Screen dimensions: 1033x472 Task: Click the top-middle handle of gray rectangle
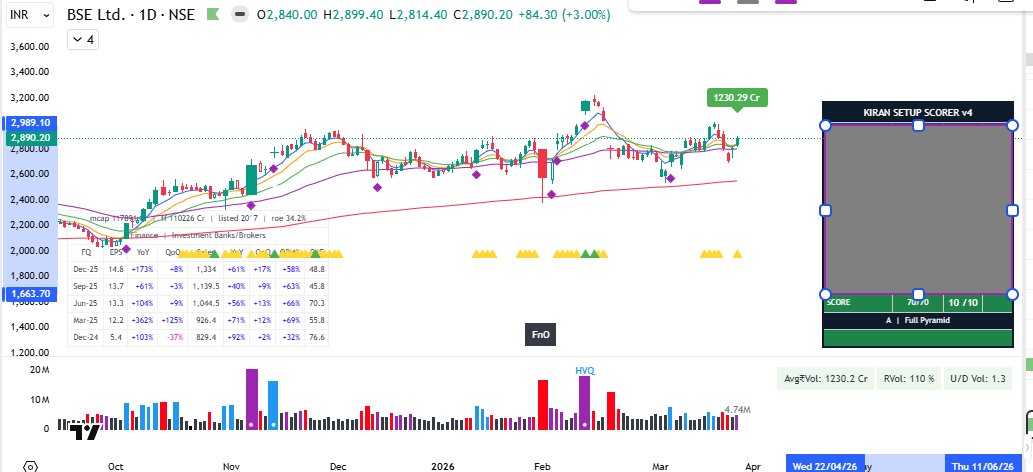(918, 125)
